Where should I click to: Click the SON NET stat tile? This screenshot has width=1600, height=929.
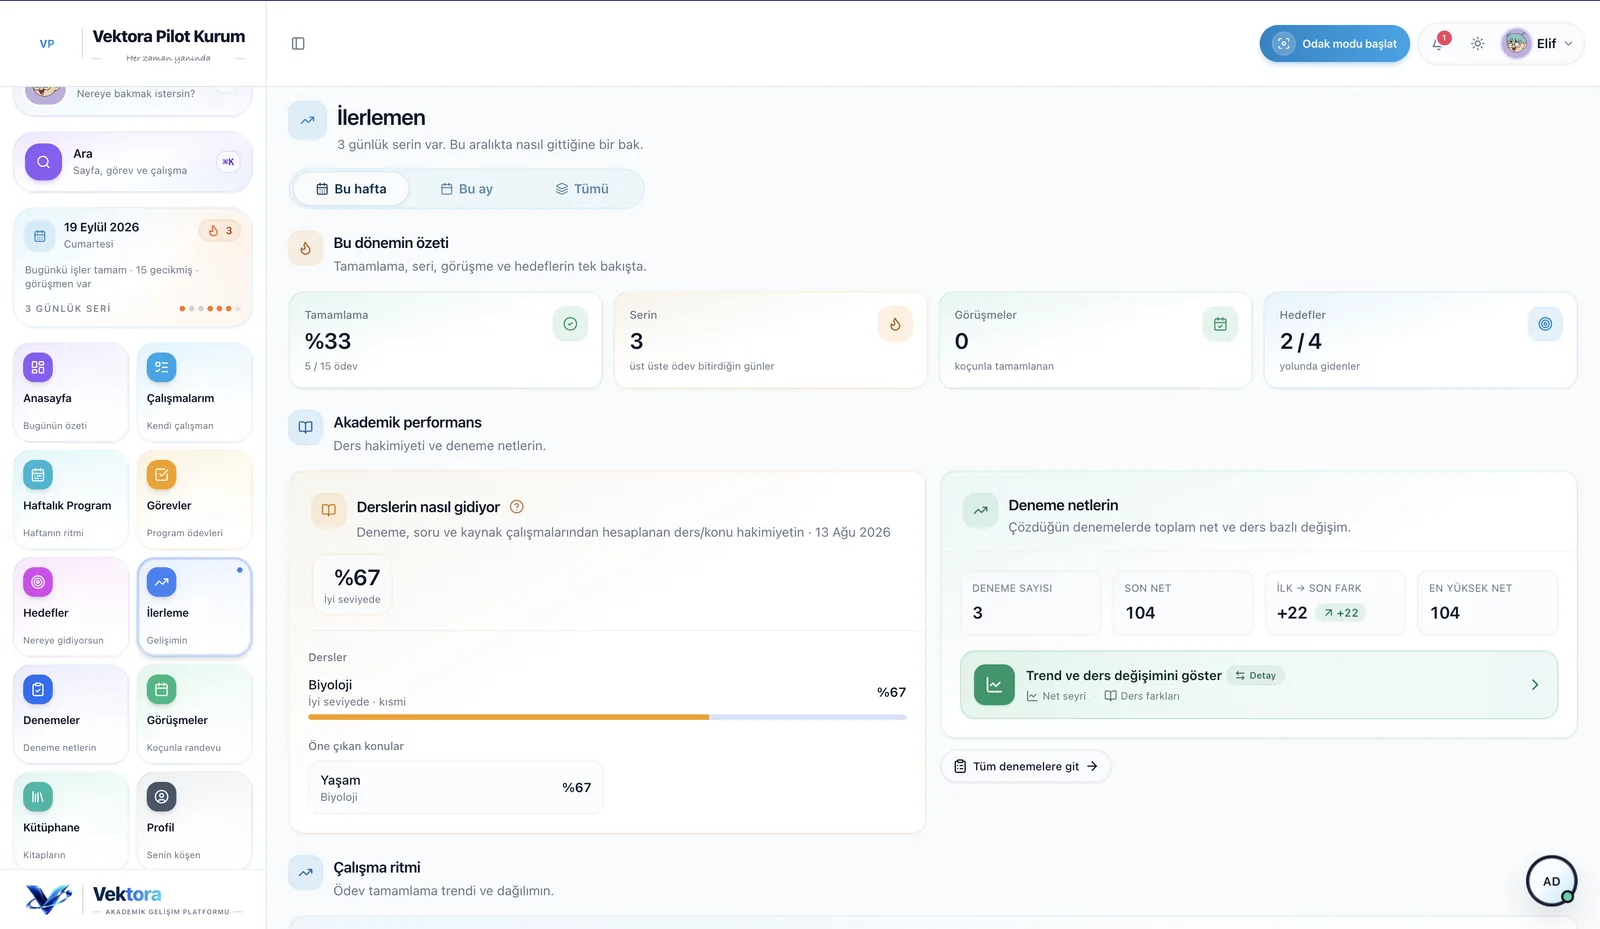(x=1182, y=603)
